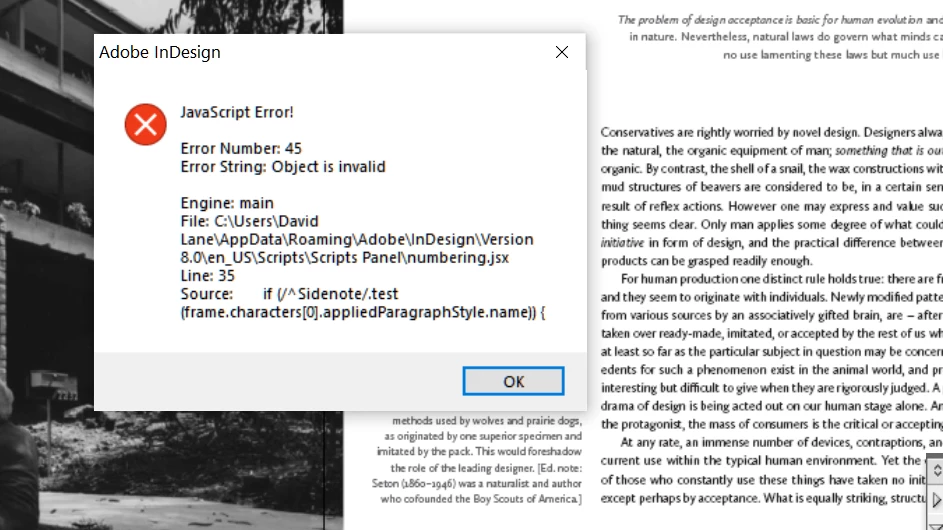Image resolution: width=943 pixels, height=530 pixels.
Task: Click the right-pointing triangle at document edge
Action: 936,500
